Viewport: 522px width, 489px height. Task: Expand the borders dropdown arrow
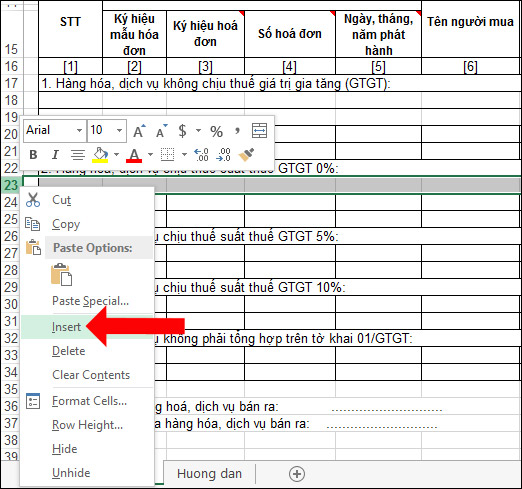pyautogui.click(x=184, y=154)
